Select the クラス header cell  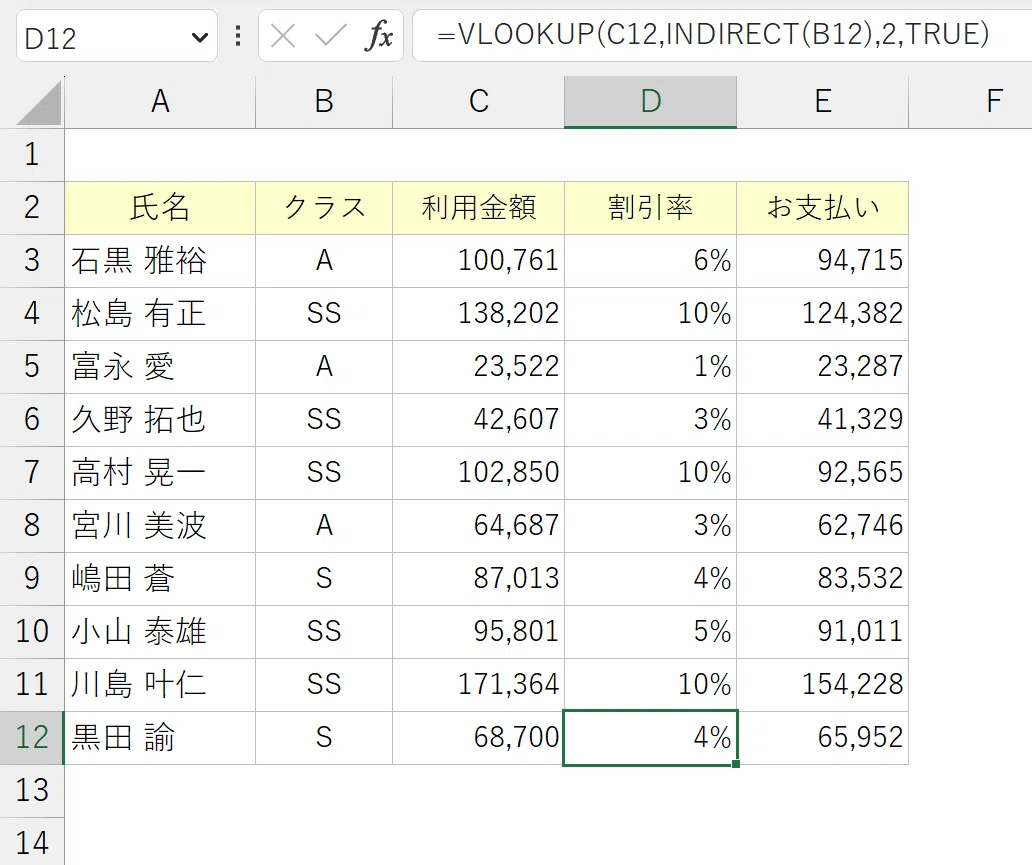click(324, 207)
